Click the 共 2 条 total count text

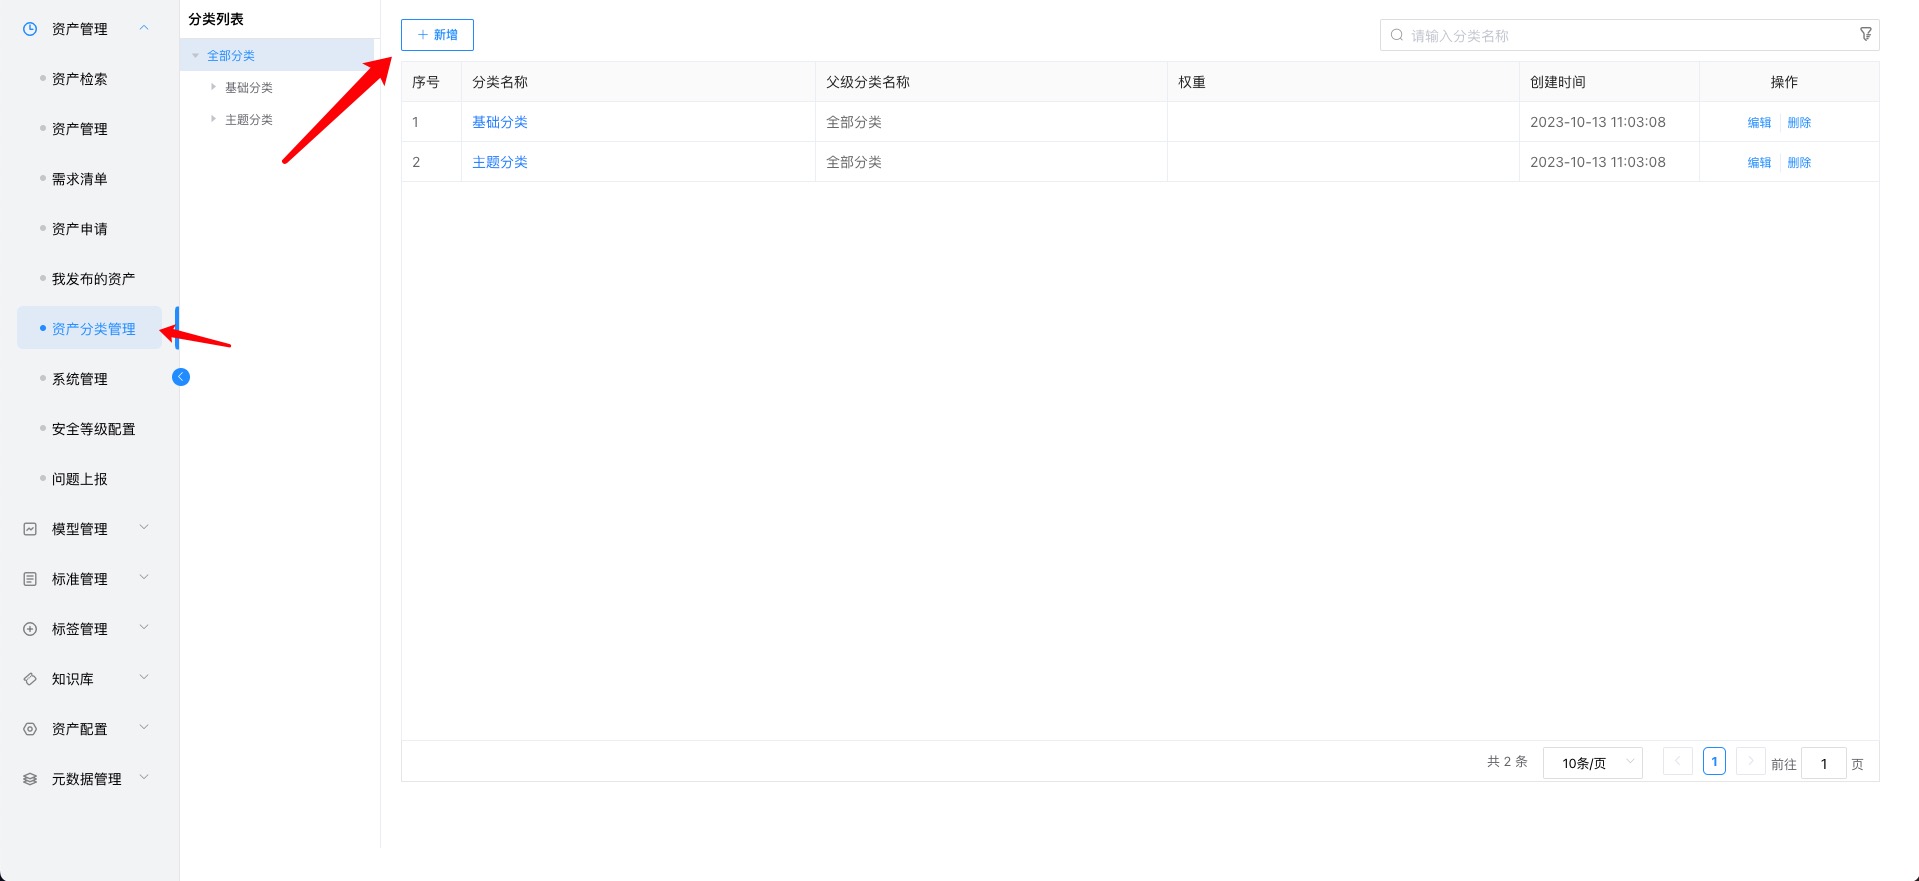tap(1507, 762)
